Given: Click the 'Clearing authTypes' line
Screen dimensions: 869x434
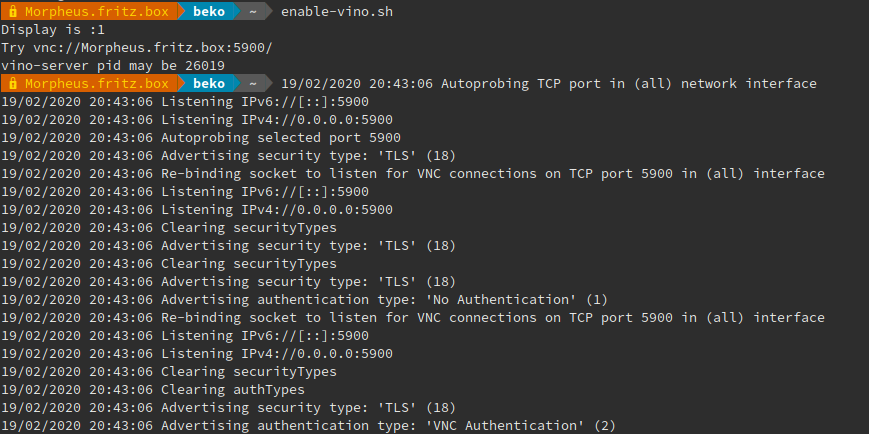Looking at the screenshot, I should pyautogui.click(x=153, y=390).
